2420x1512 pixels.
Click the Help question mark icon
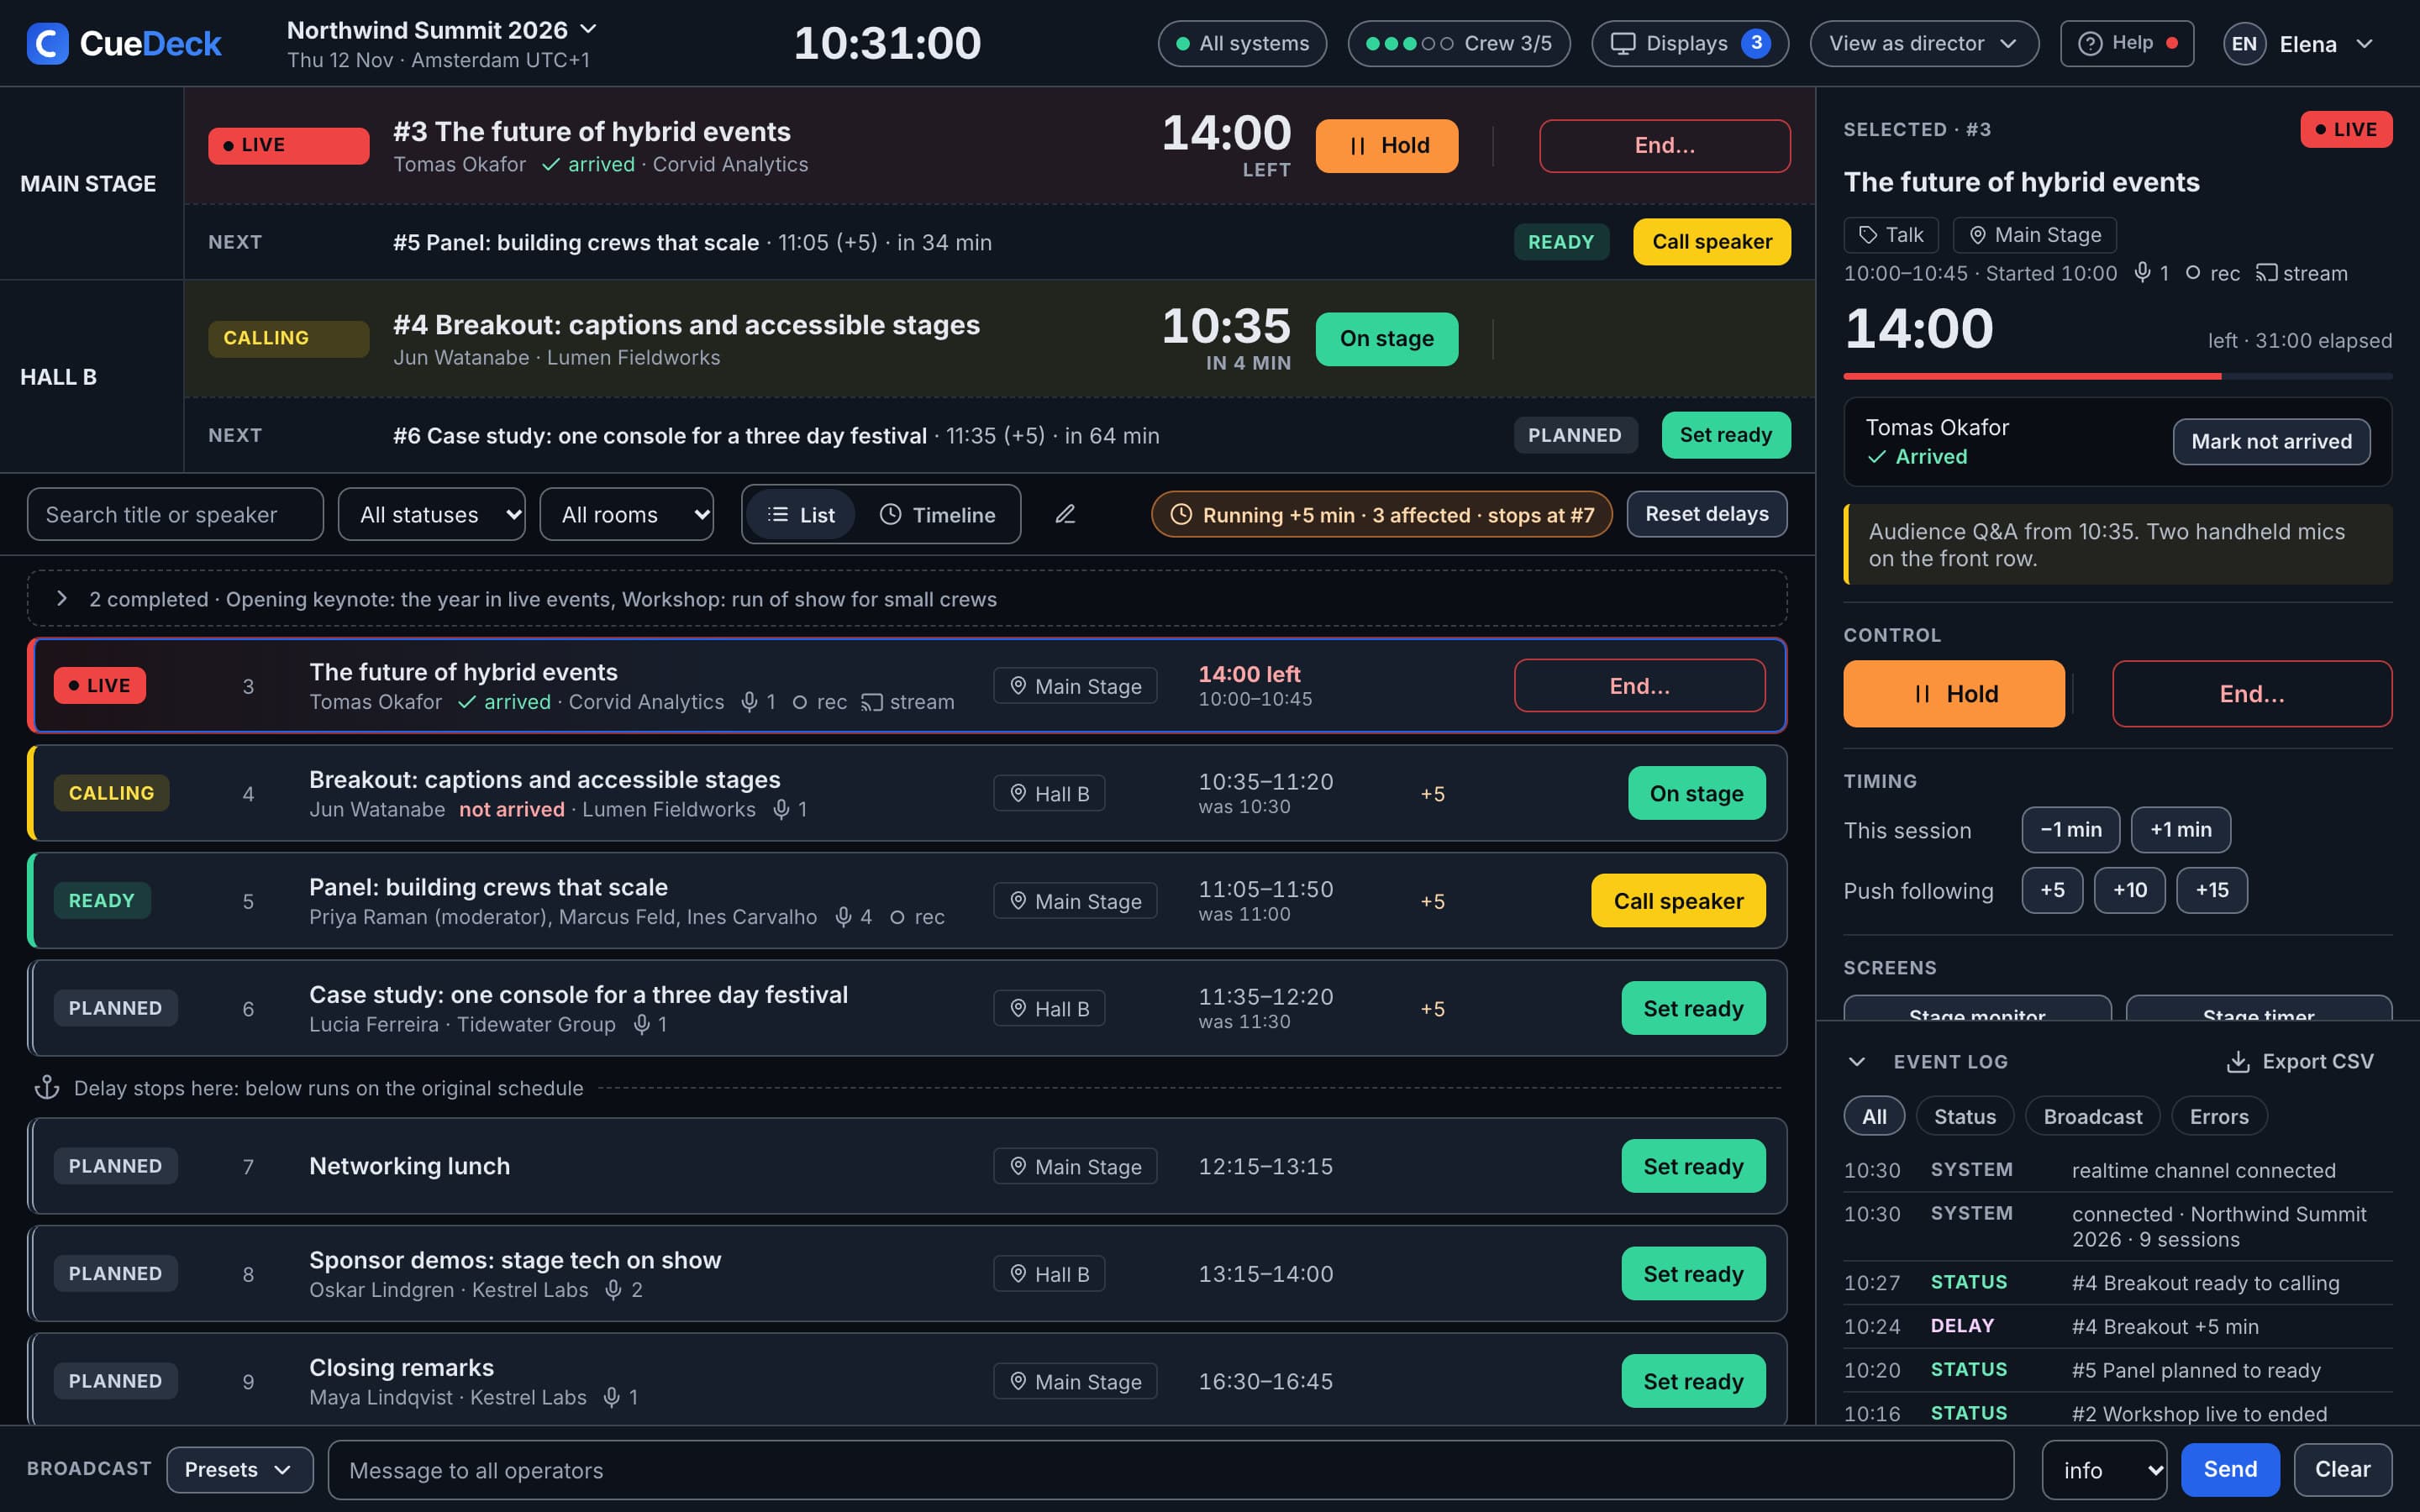click(2090, 44)
